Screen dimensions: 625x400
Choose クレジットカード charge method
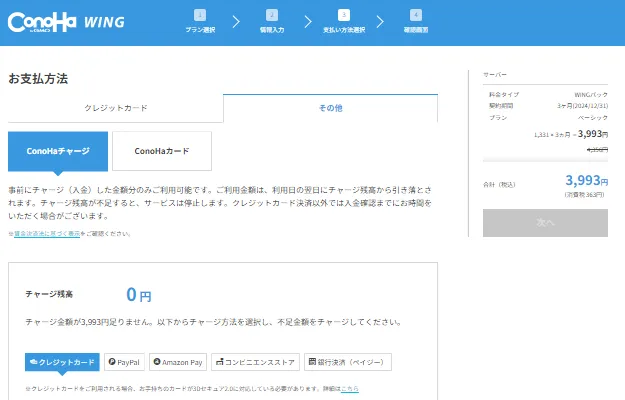click(62, 362)
